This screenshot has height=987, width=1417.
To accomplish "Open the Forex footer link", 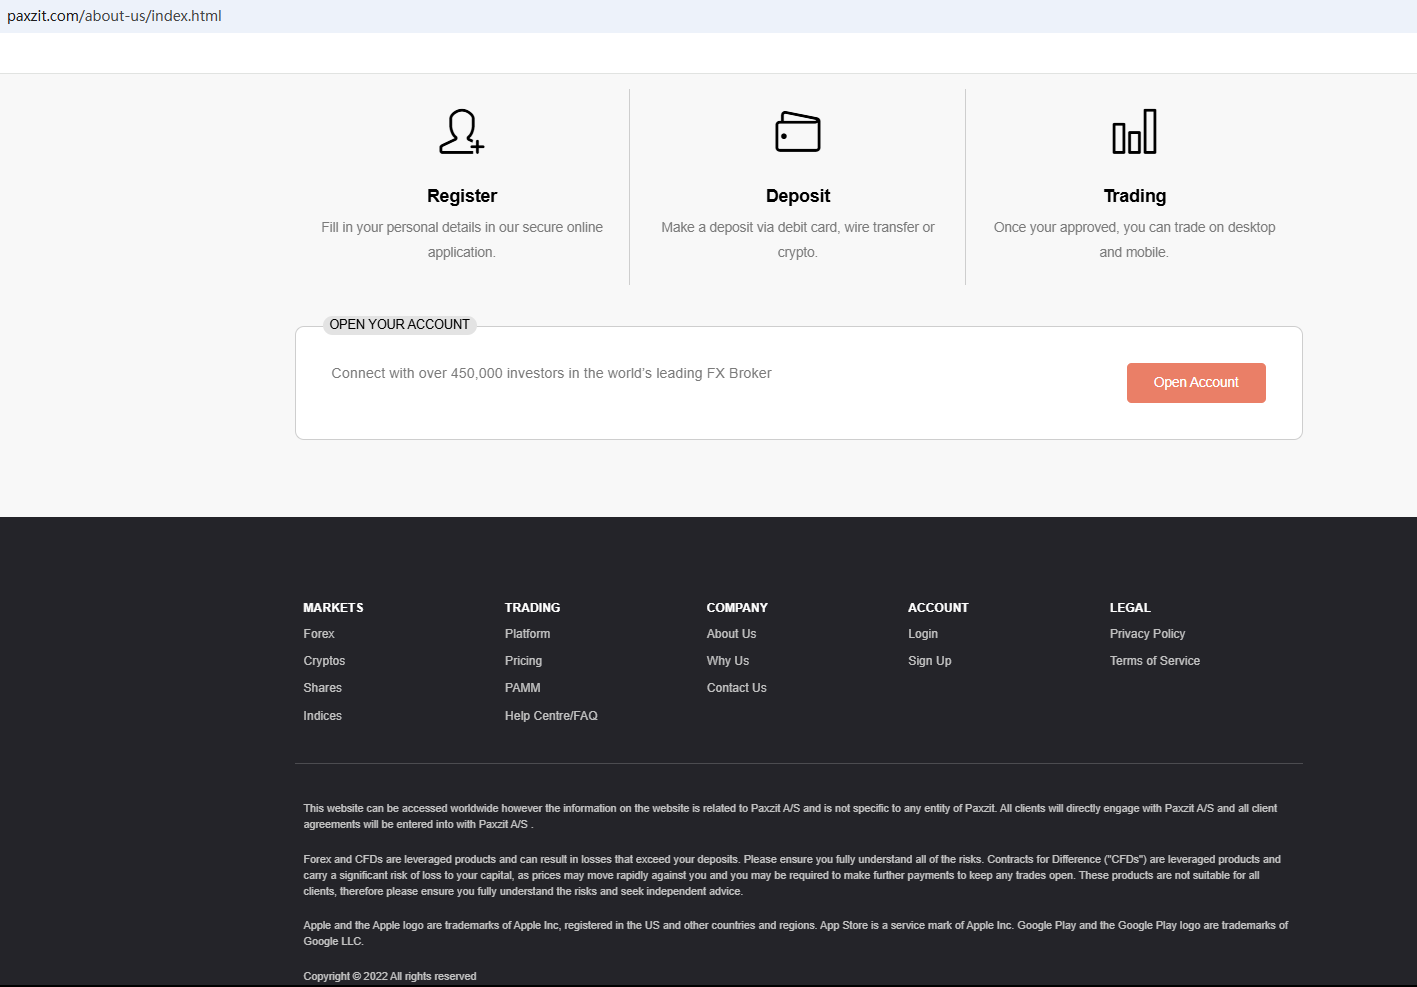I will click(x=319, y=634).
